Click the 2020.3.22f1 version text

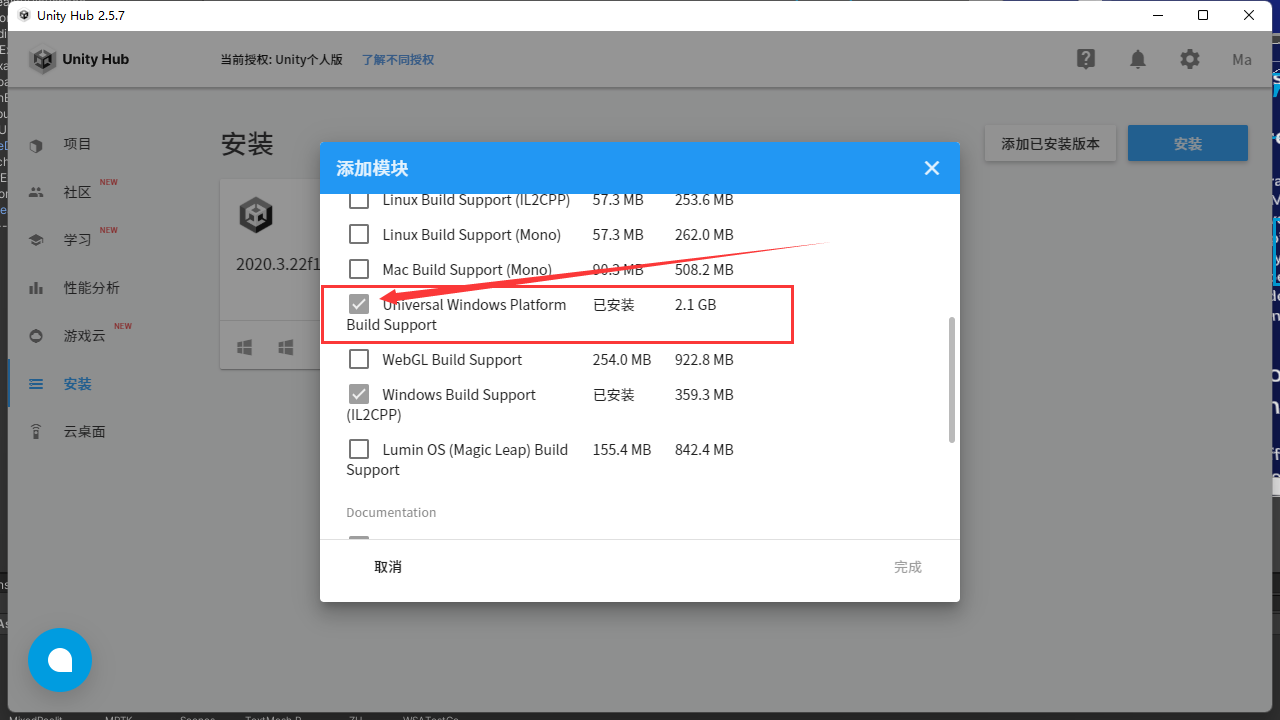pyautogui.click(x=278, y=264)
